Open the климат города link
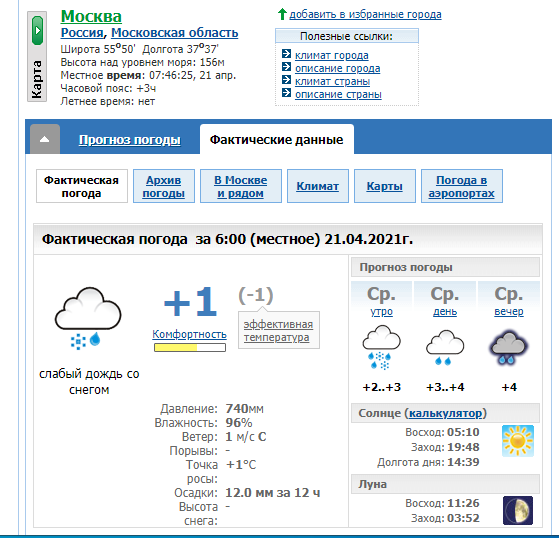Image resolution: width=559 pixels, height=538 pixels. [x=332, y=55]
